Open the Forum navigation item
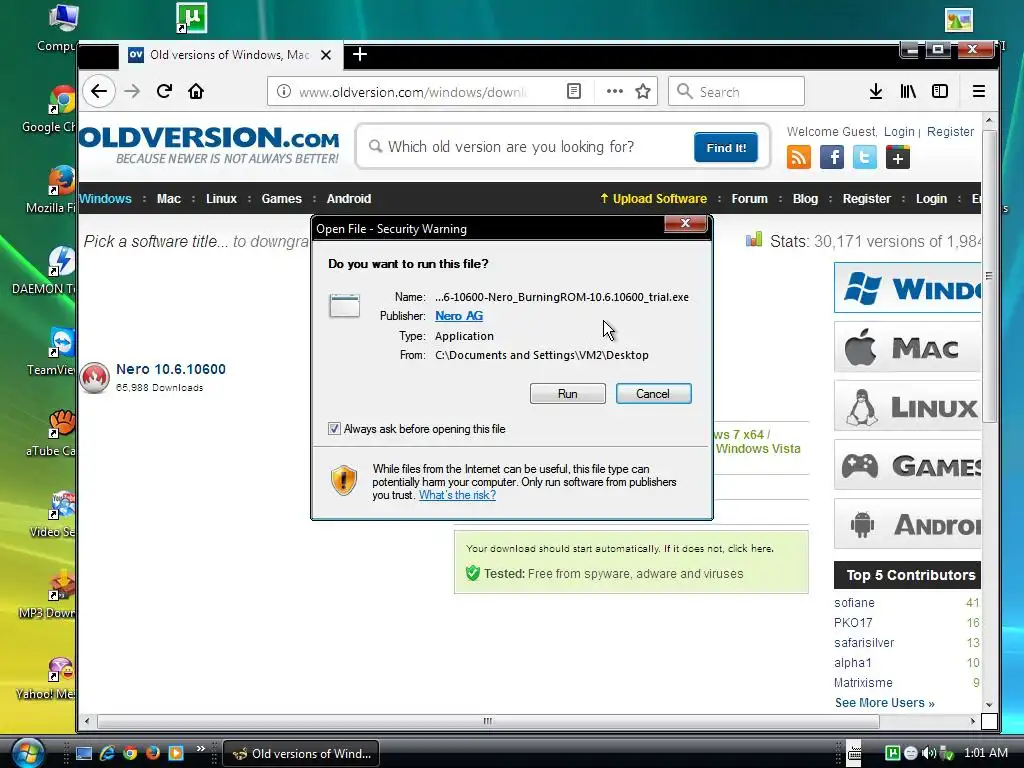1024x768 pixels. point(749,199)
